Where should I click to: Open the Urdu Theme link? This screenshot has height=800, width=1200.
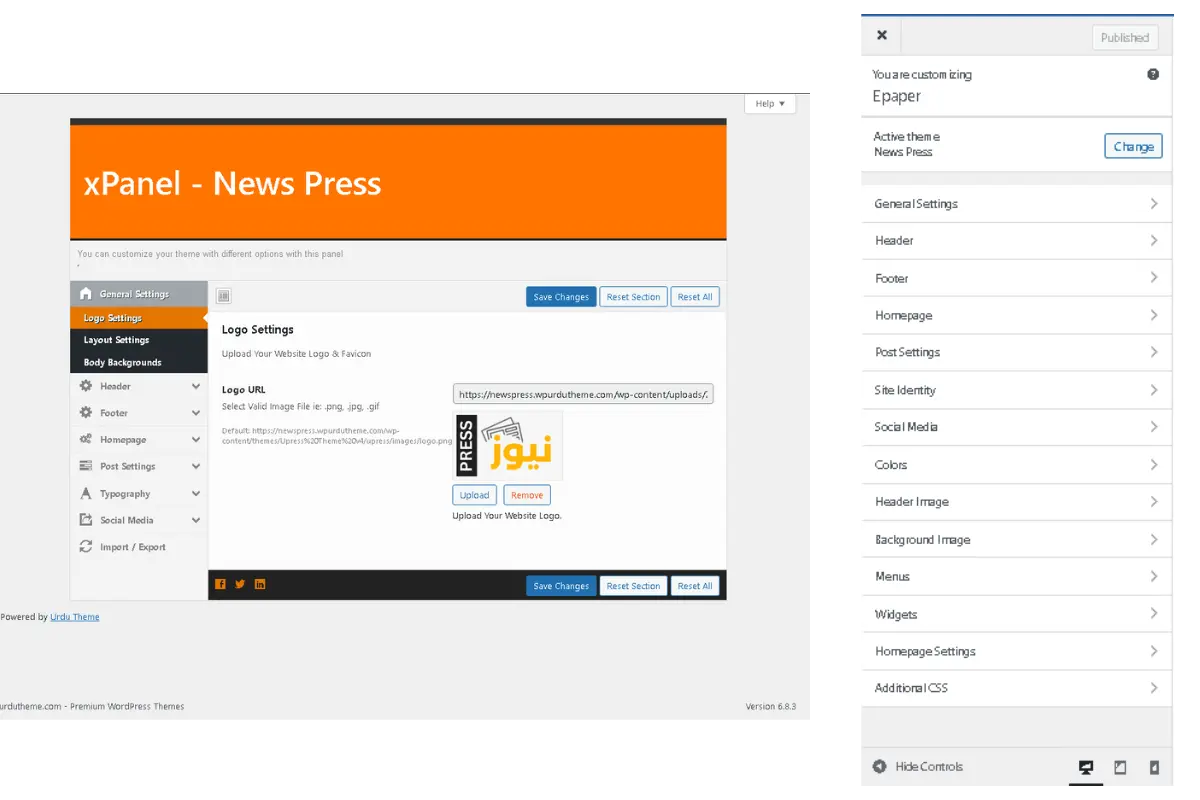(x=75, y=617)
